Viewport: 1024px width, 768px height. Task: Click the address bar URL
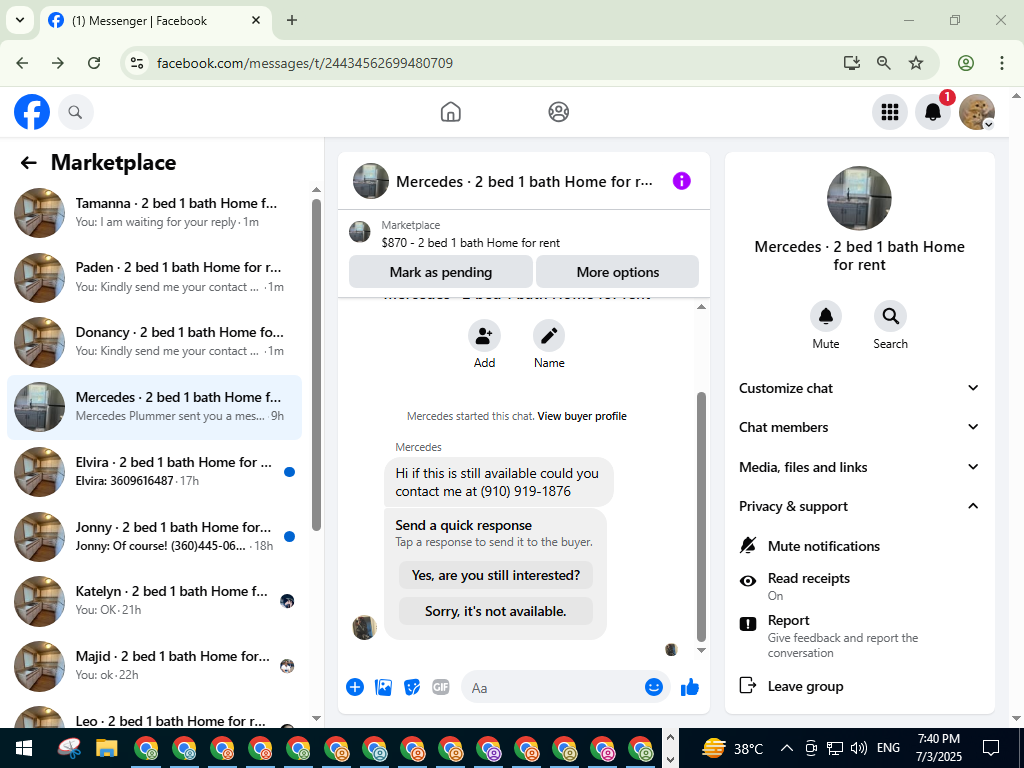(x=305, y=63)
